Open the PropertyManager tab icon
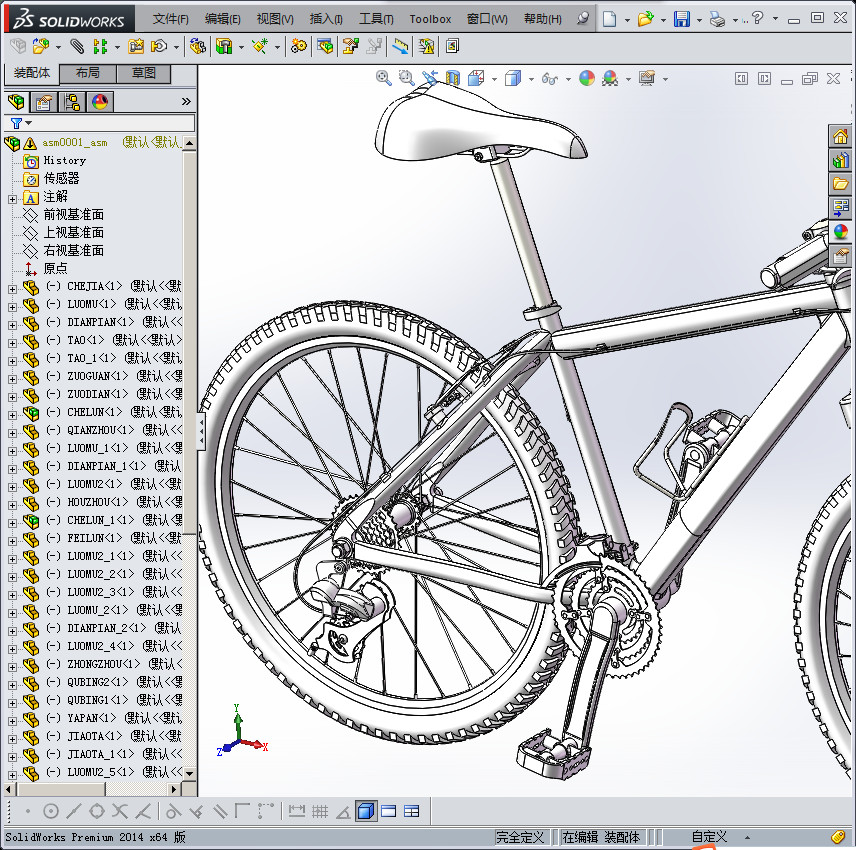856x850 pixels. [x=44, y=102]
